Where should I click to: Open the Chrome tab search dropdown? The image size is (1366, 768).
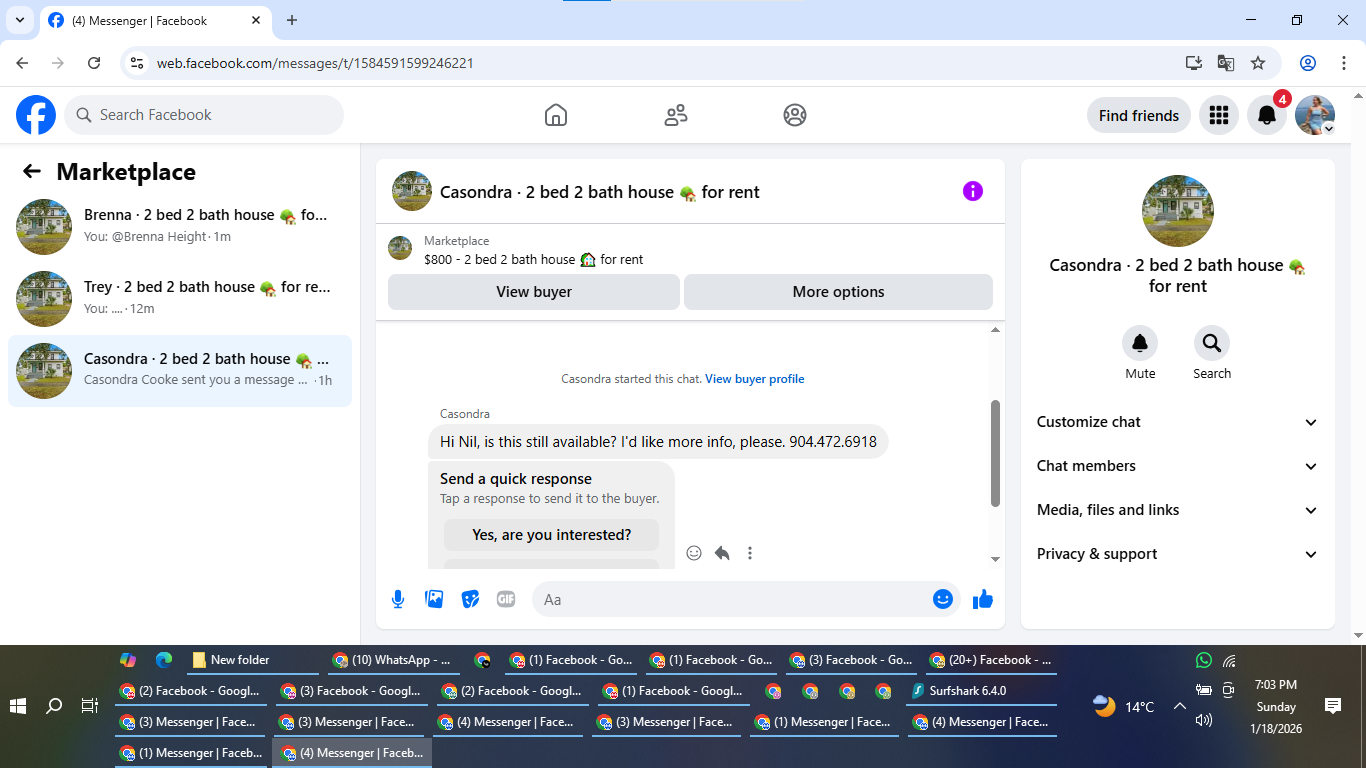(x=19, y=20)
